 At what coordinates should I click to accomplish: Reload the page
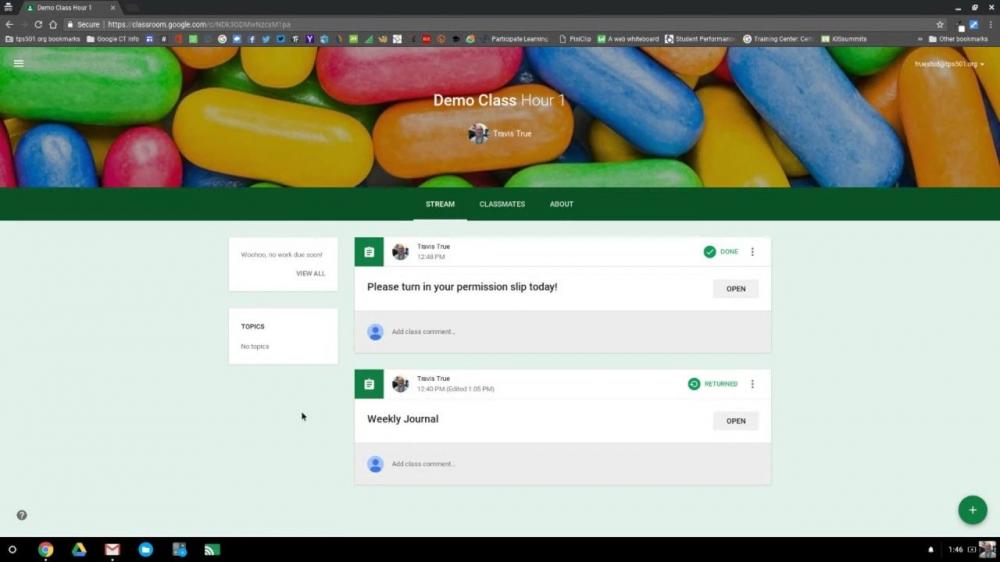[38, 24]
